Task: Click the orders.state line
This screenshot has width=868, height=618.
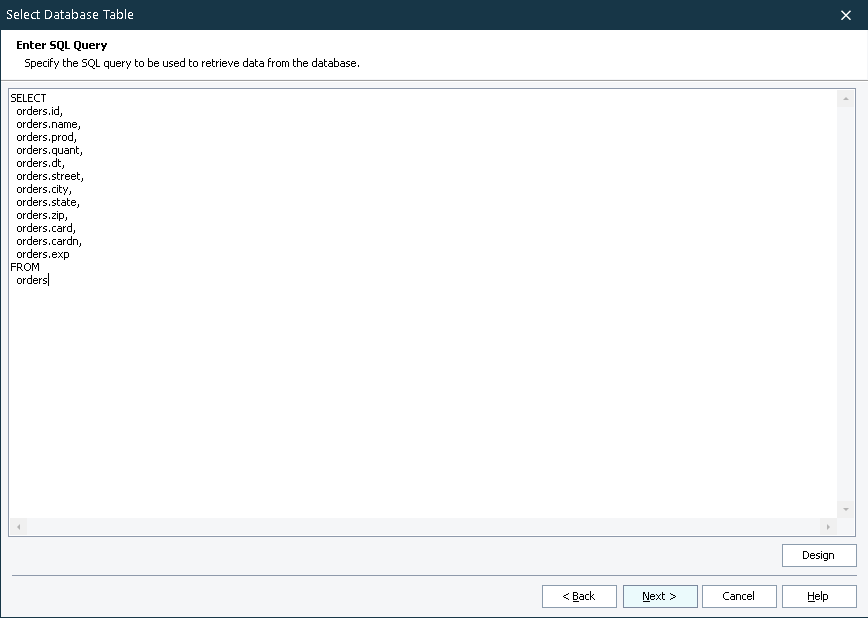Action: pyautogui.click(x=48, y=202)
